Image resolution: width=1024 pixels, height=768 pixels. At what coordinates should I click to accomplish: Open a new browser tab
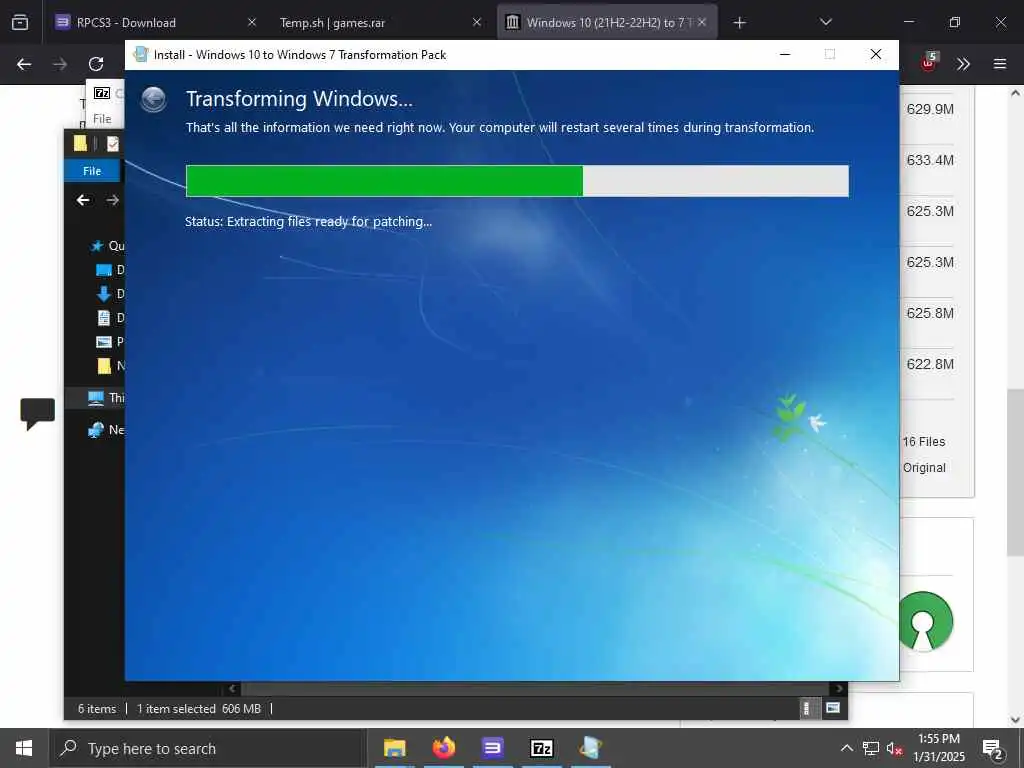(739, 23)
